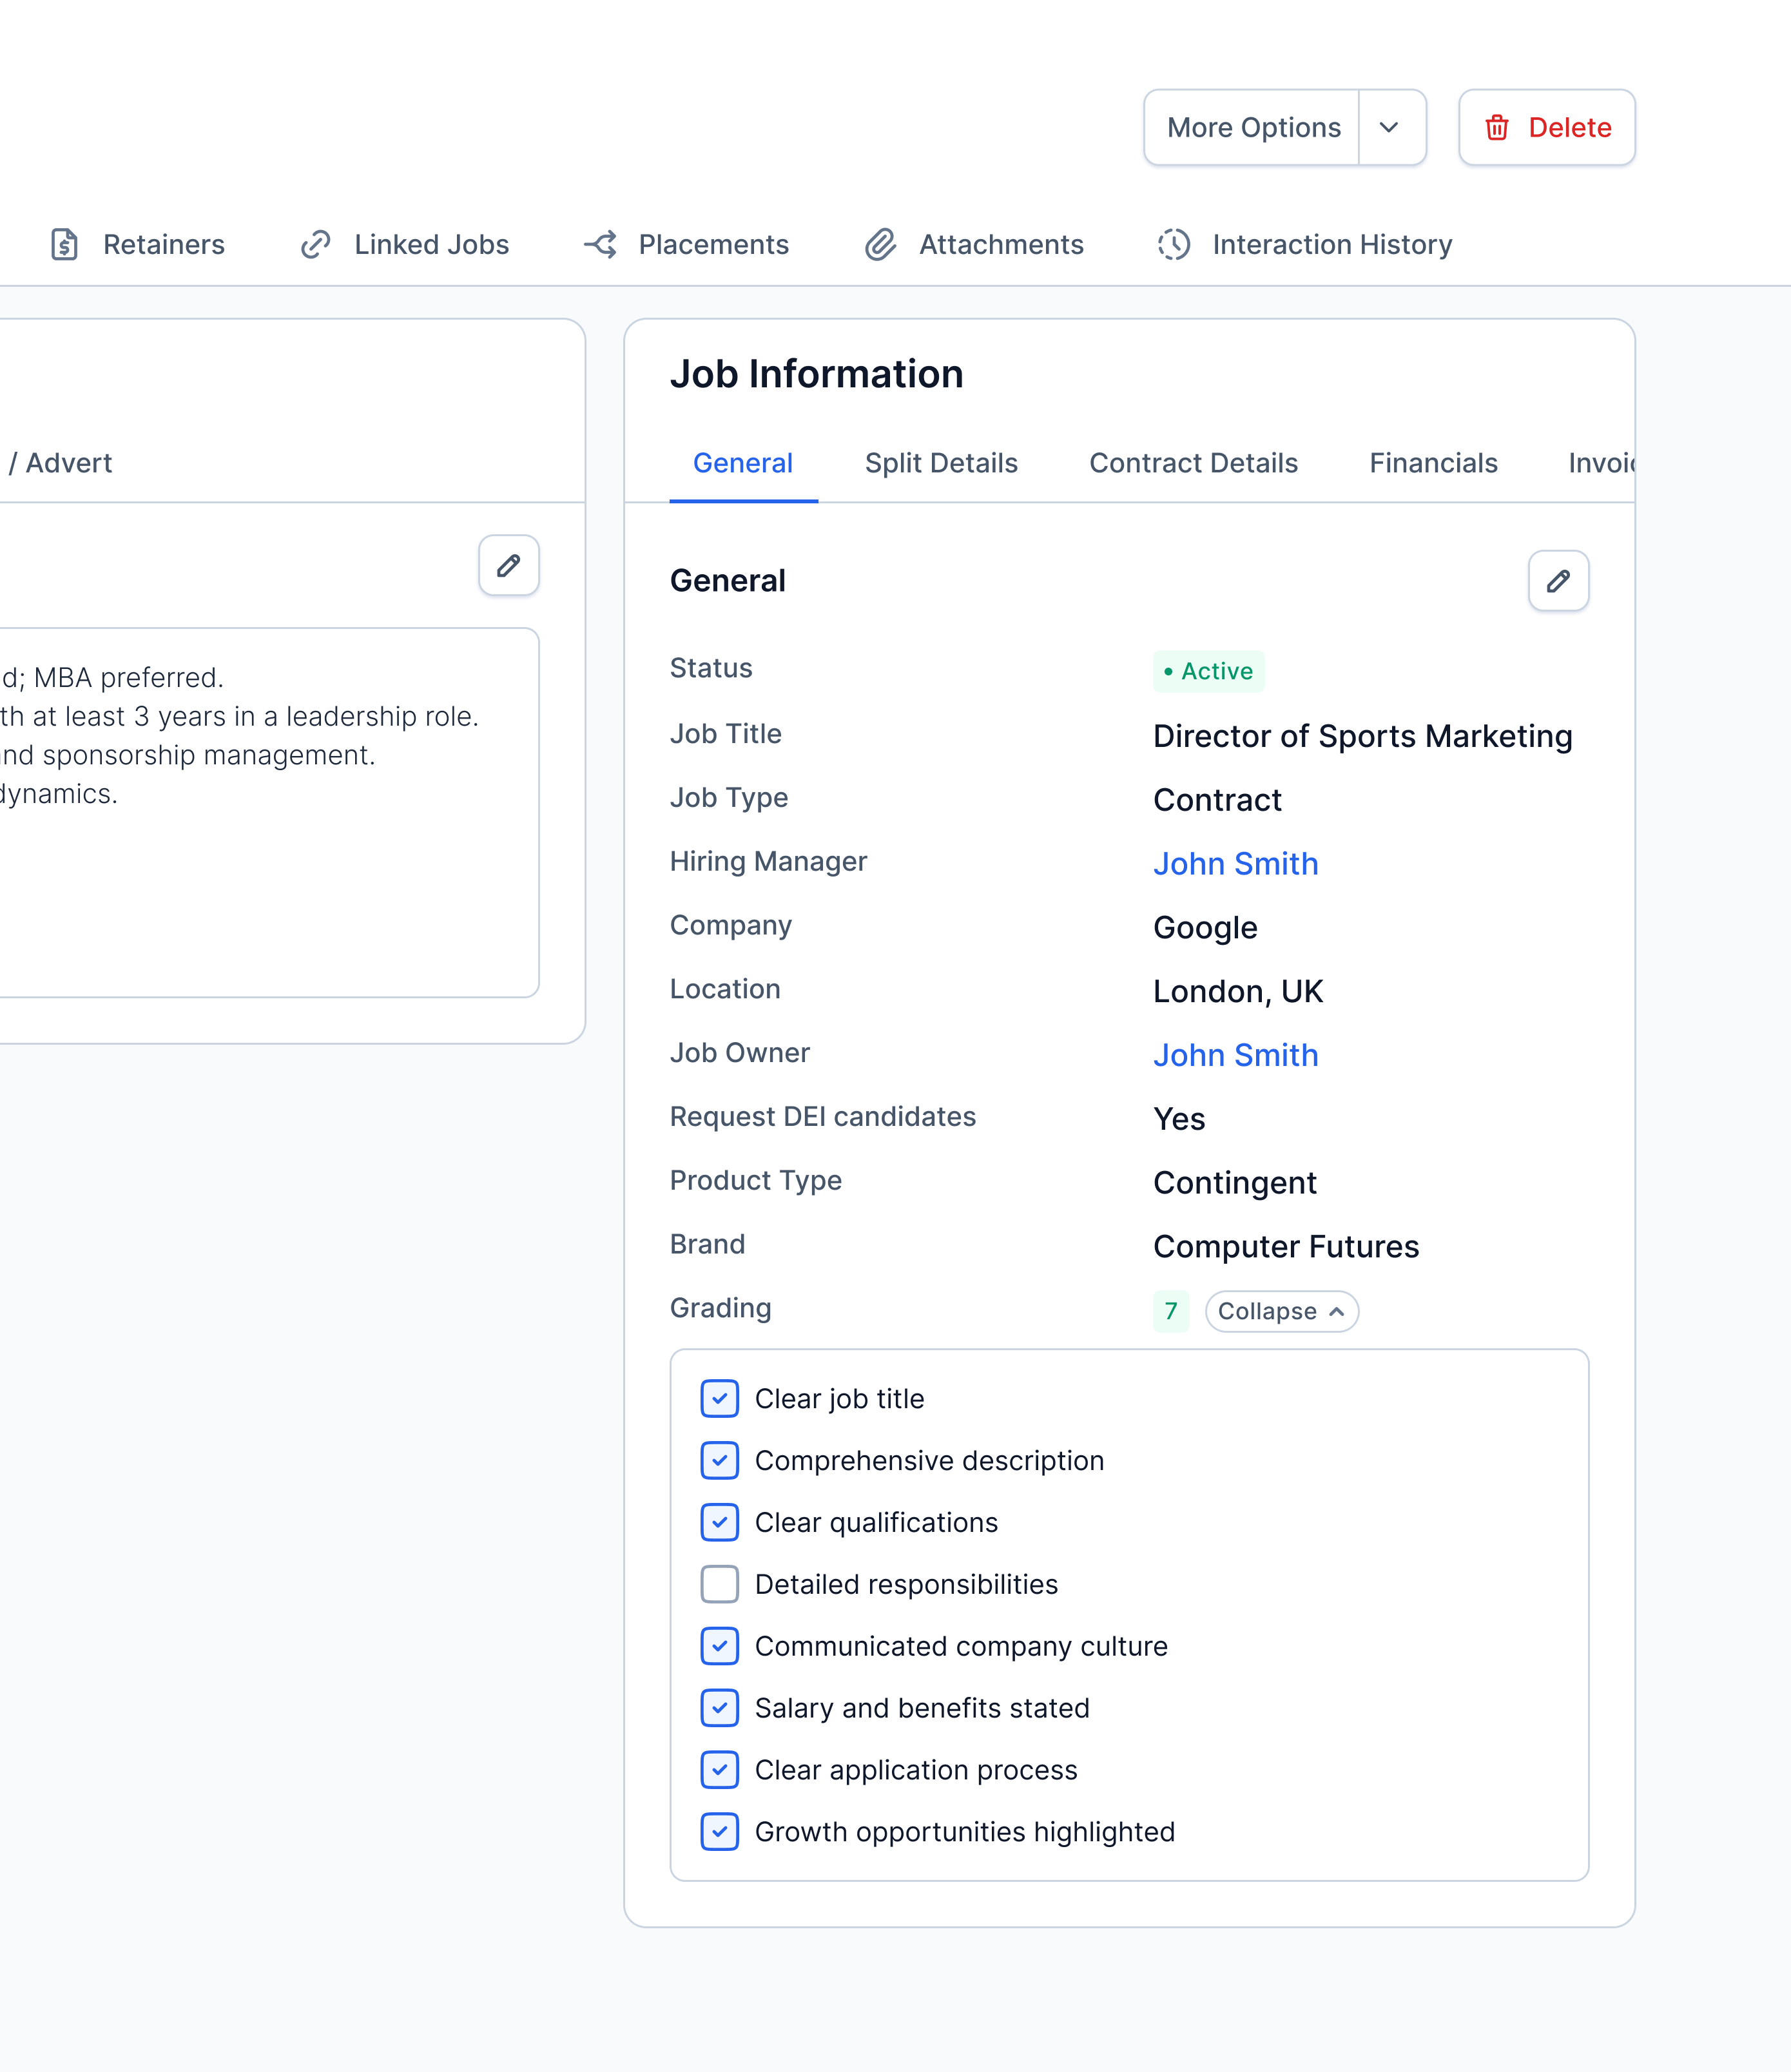Click the Linked Jobs chain icon

316,244
